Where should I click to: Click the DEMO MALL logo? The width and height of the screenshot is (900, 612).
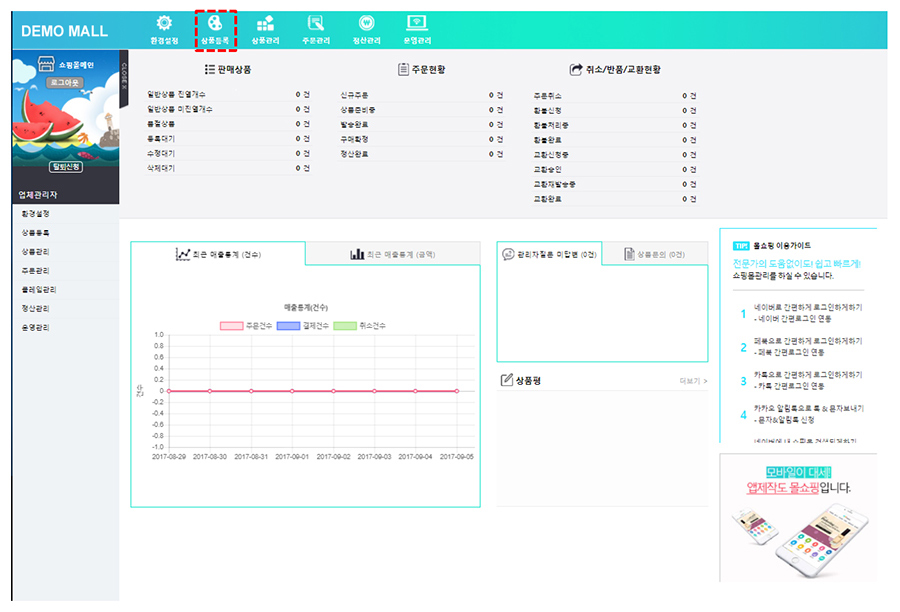64,31
